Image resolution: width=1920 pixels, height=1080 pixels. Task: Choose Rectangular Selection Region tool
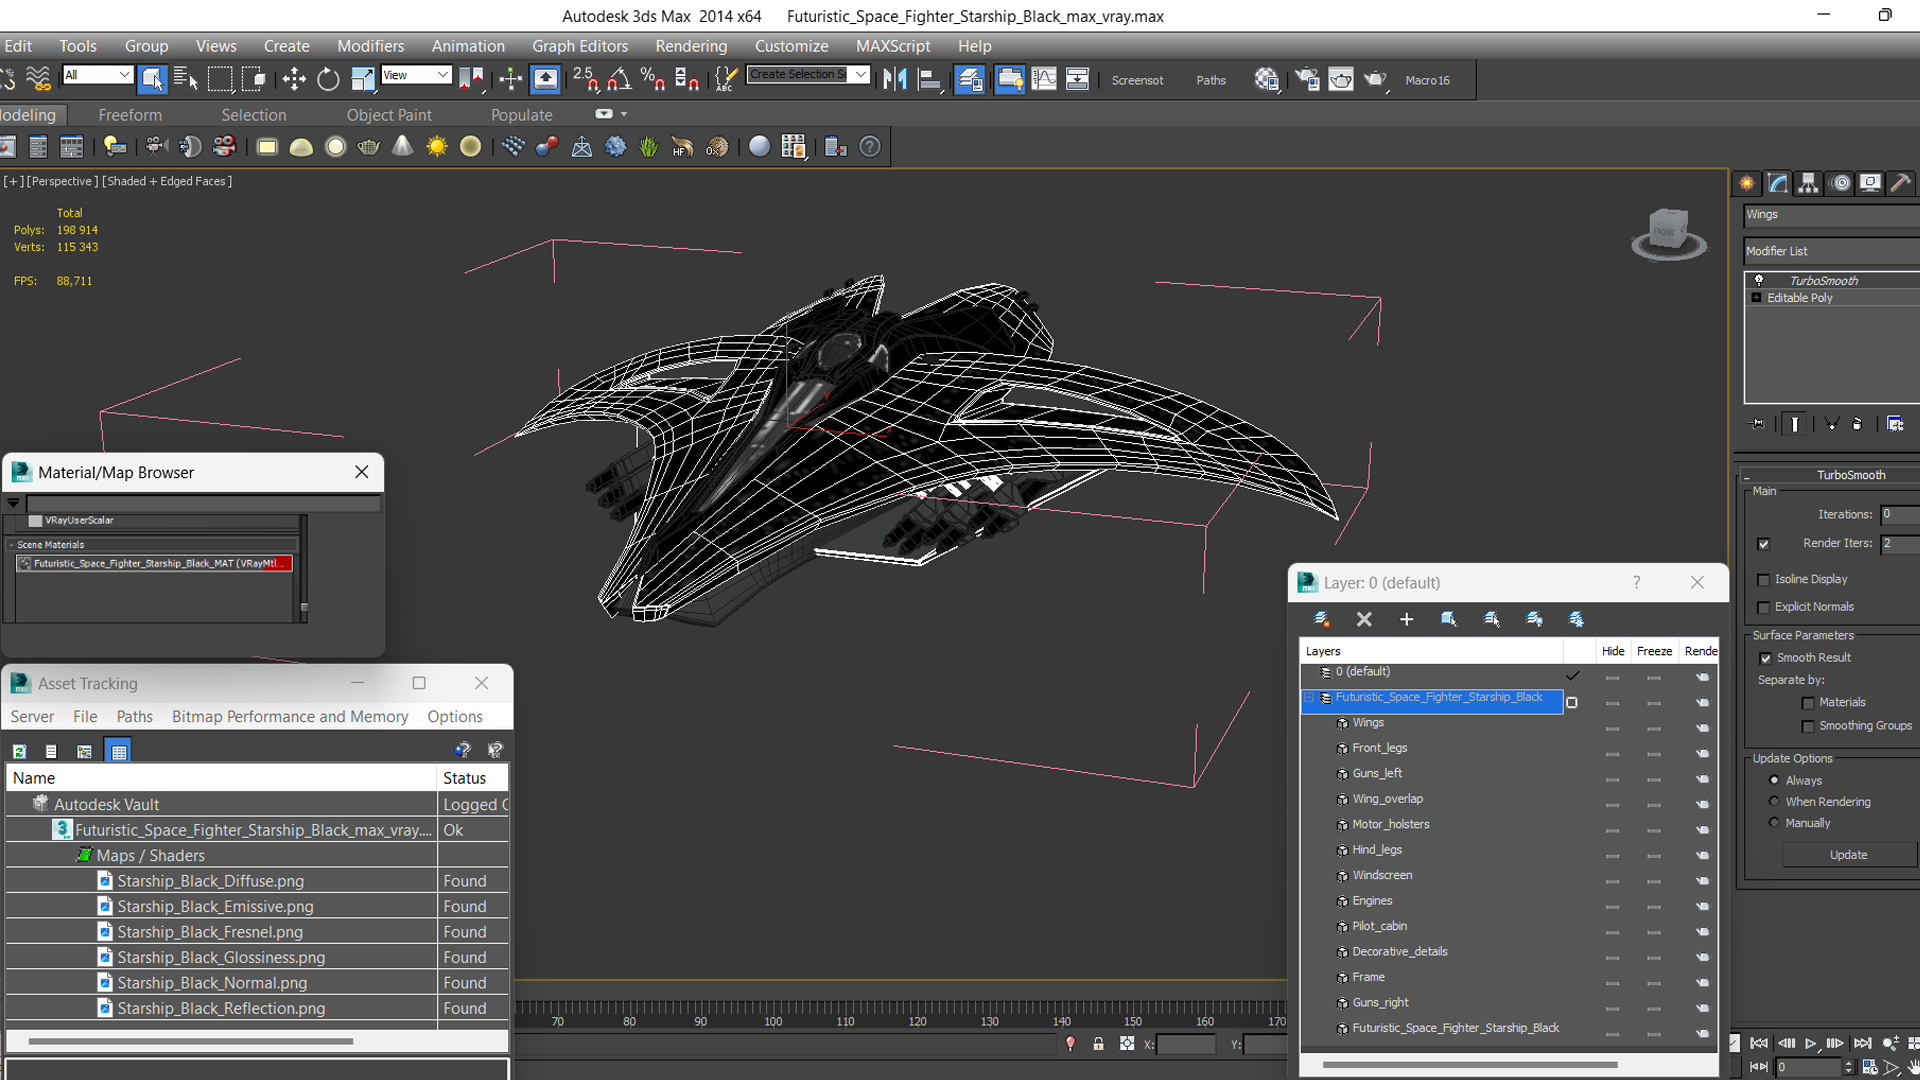point(220,79)
